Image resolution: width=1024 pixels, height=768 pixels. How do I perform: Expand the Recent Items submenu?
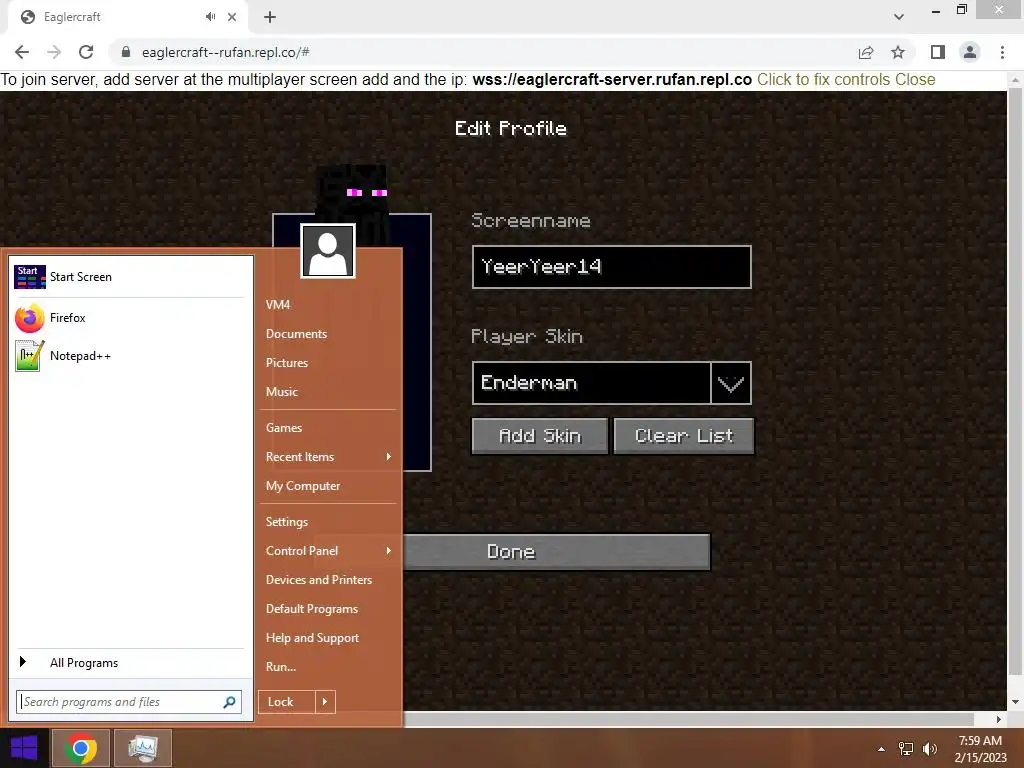tap(389, 456)
